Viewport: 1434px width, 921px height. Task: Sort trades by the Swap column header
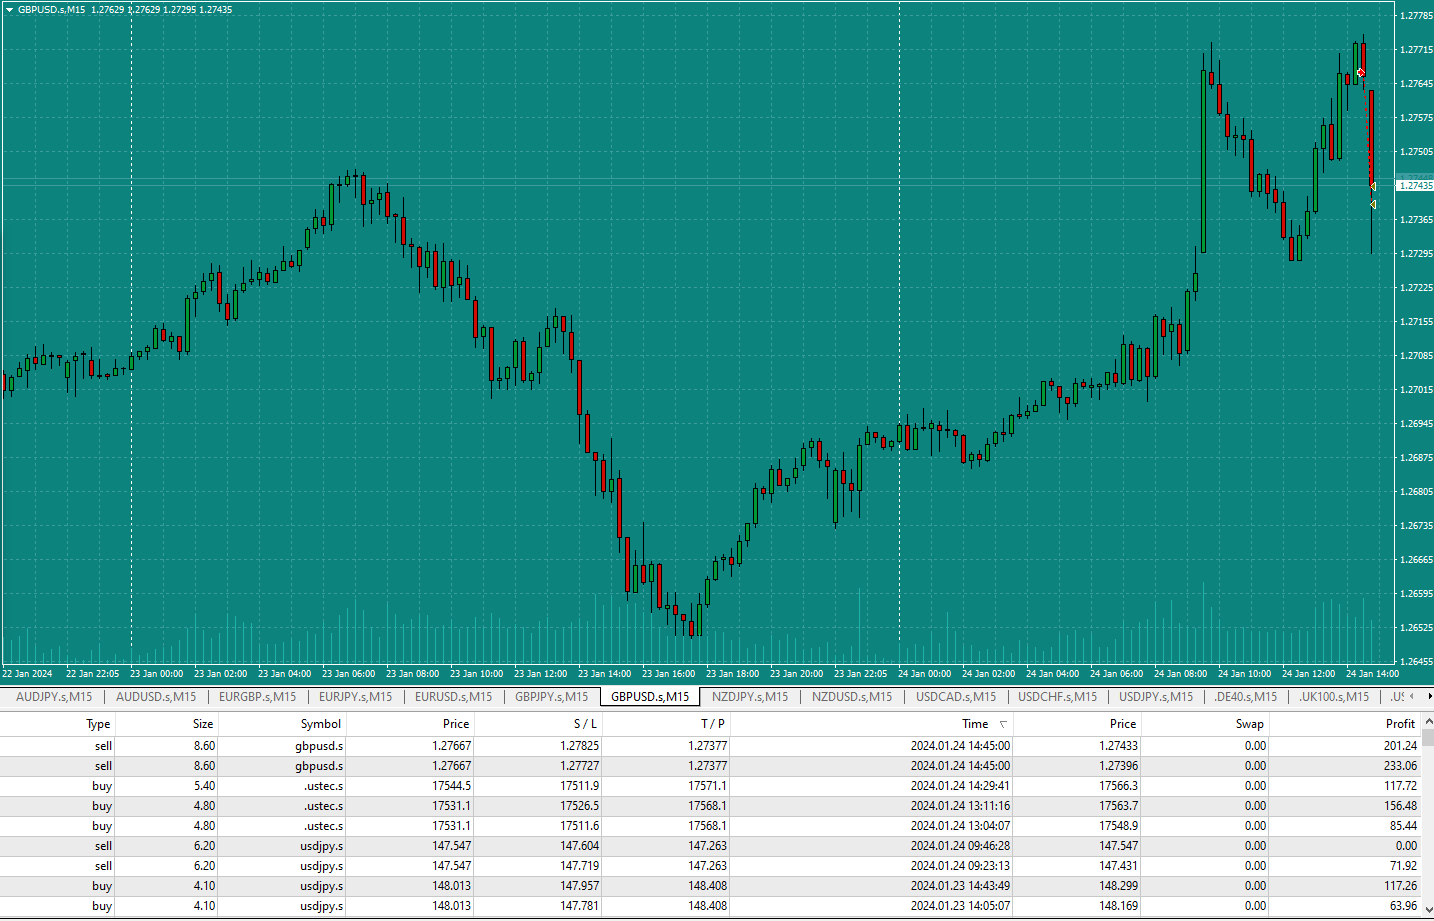tap(1205, 724)
